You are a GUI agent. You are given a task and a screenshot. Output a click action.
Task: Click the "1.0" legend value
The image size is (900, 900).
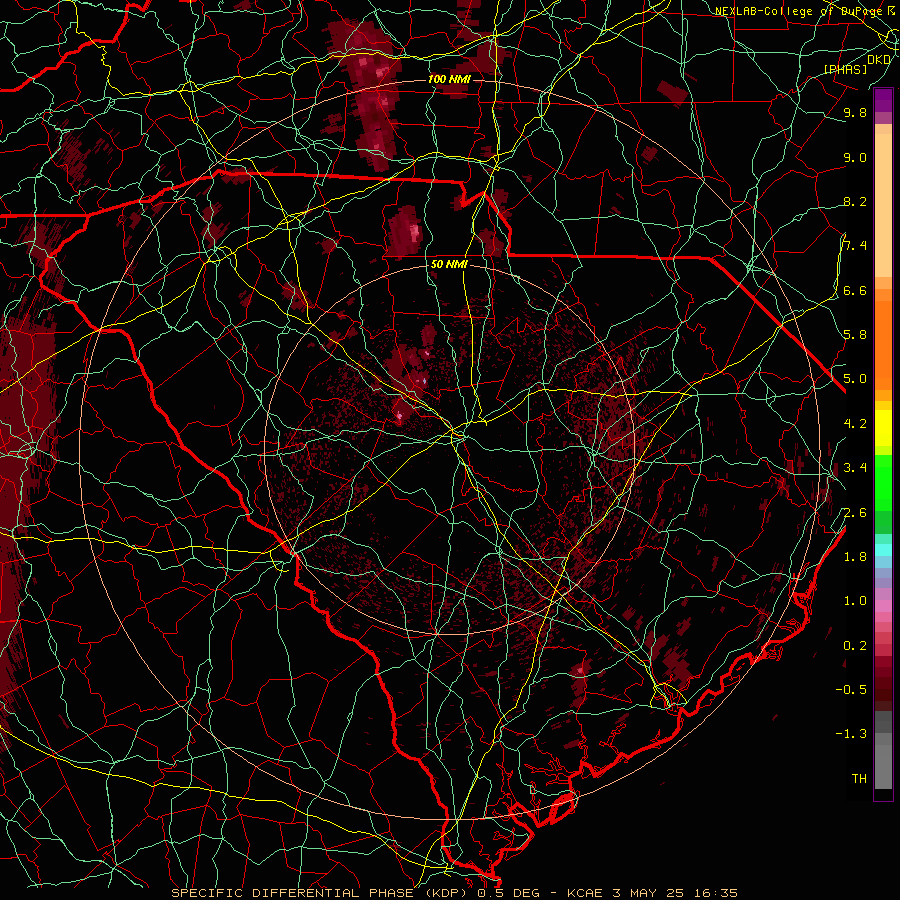pyautogui.click(x=855, y=601)
